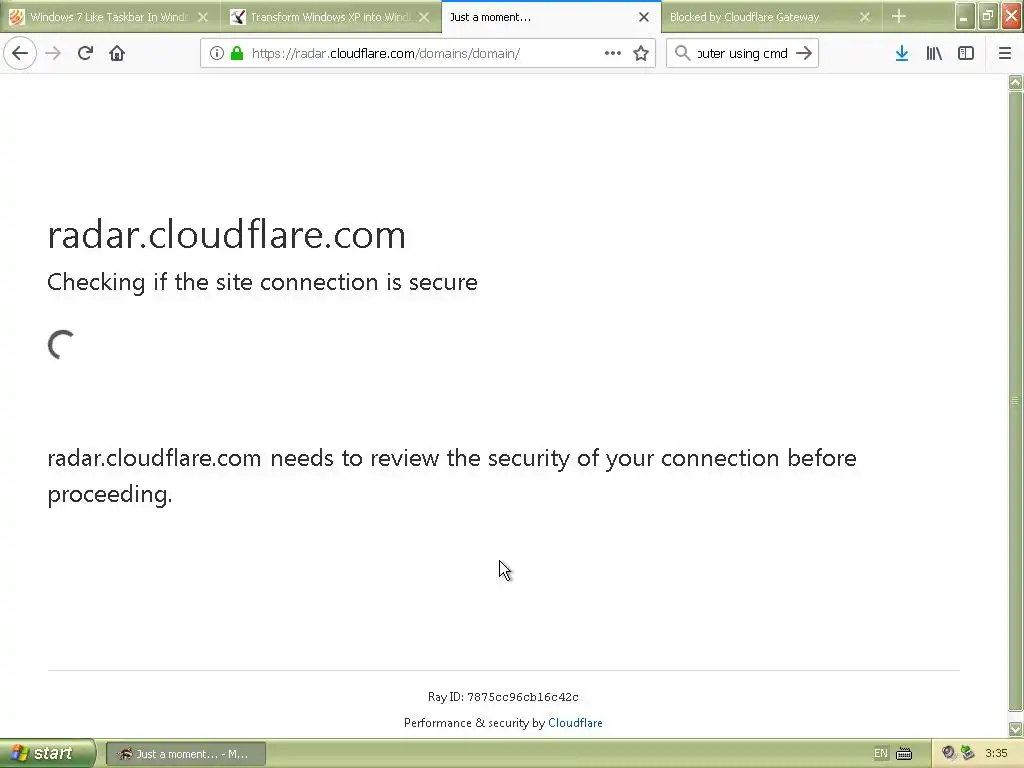Click 'Checking if the site connection is secure'
This screenshot has width=1024, height=768.
(x=263, y=282)
